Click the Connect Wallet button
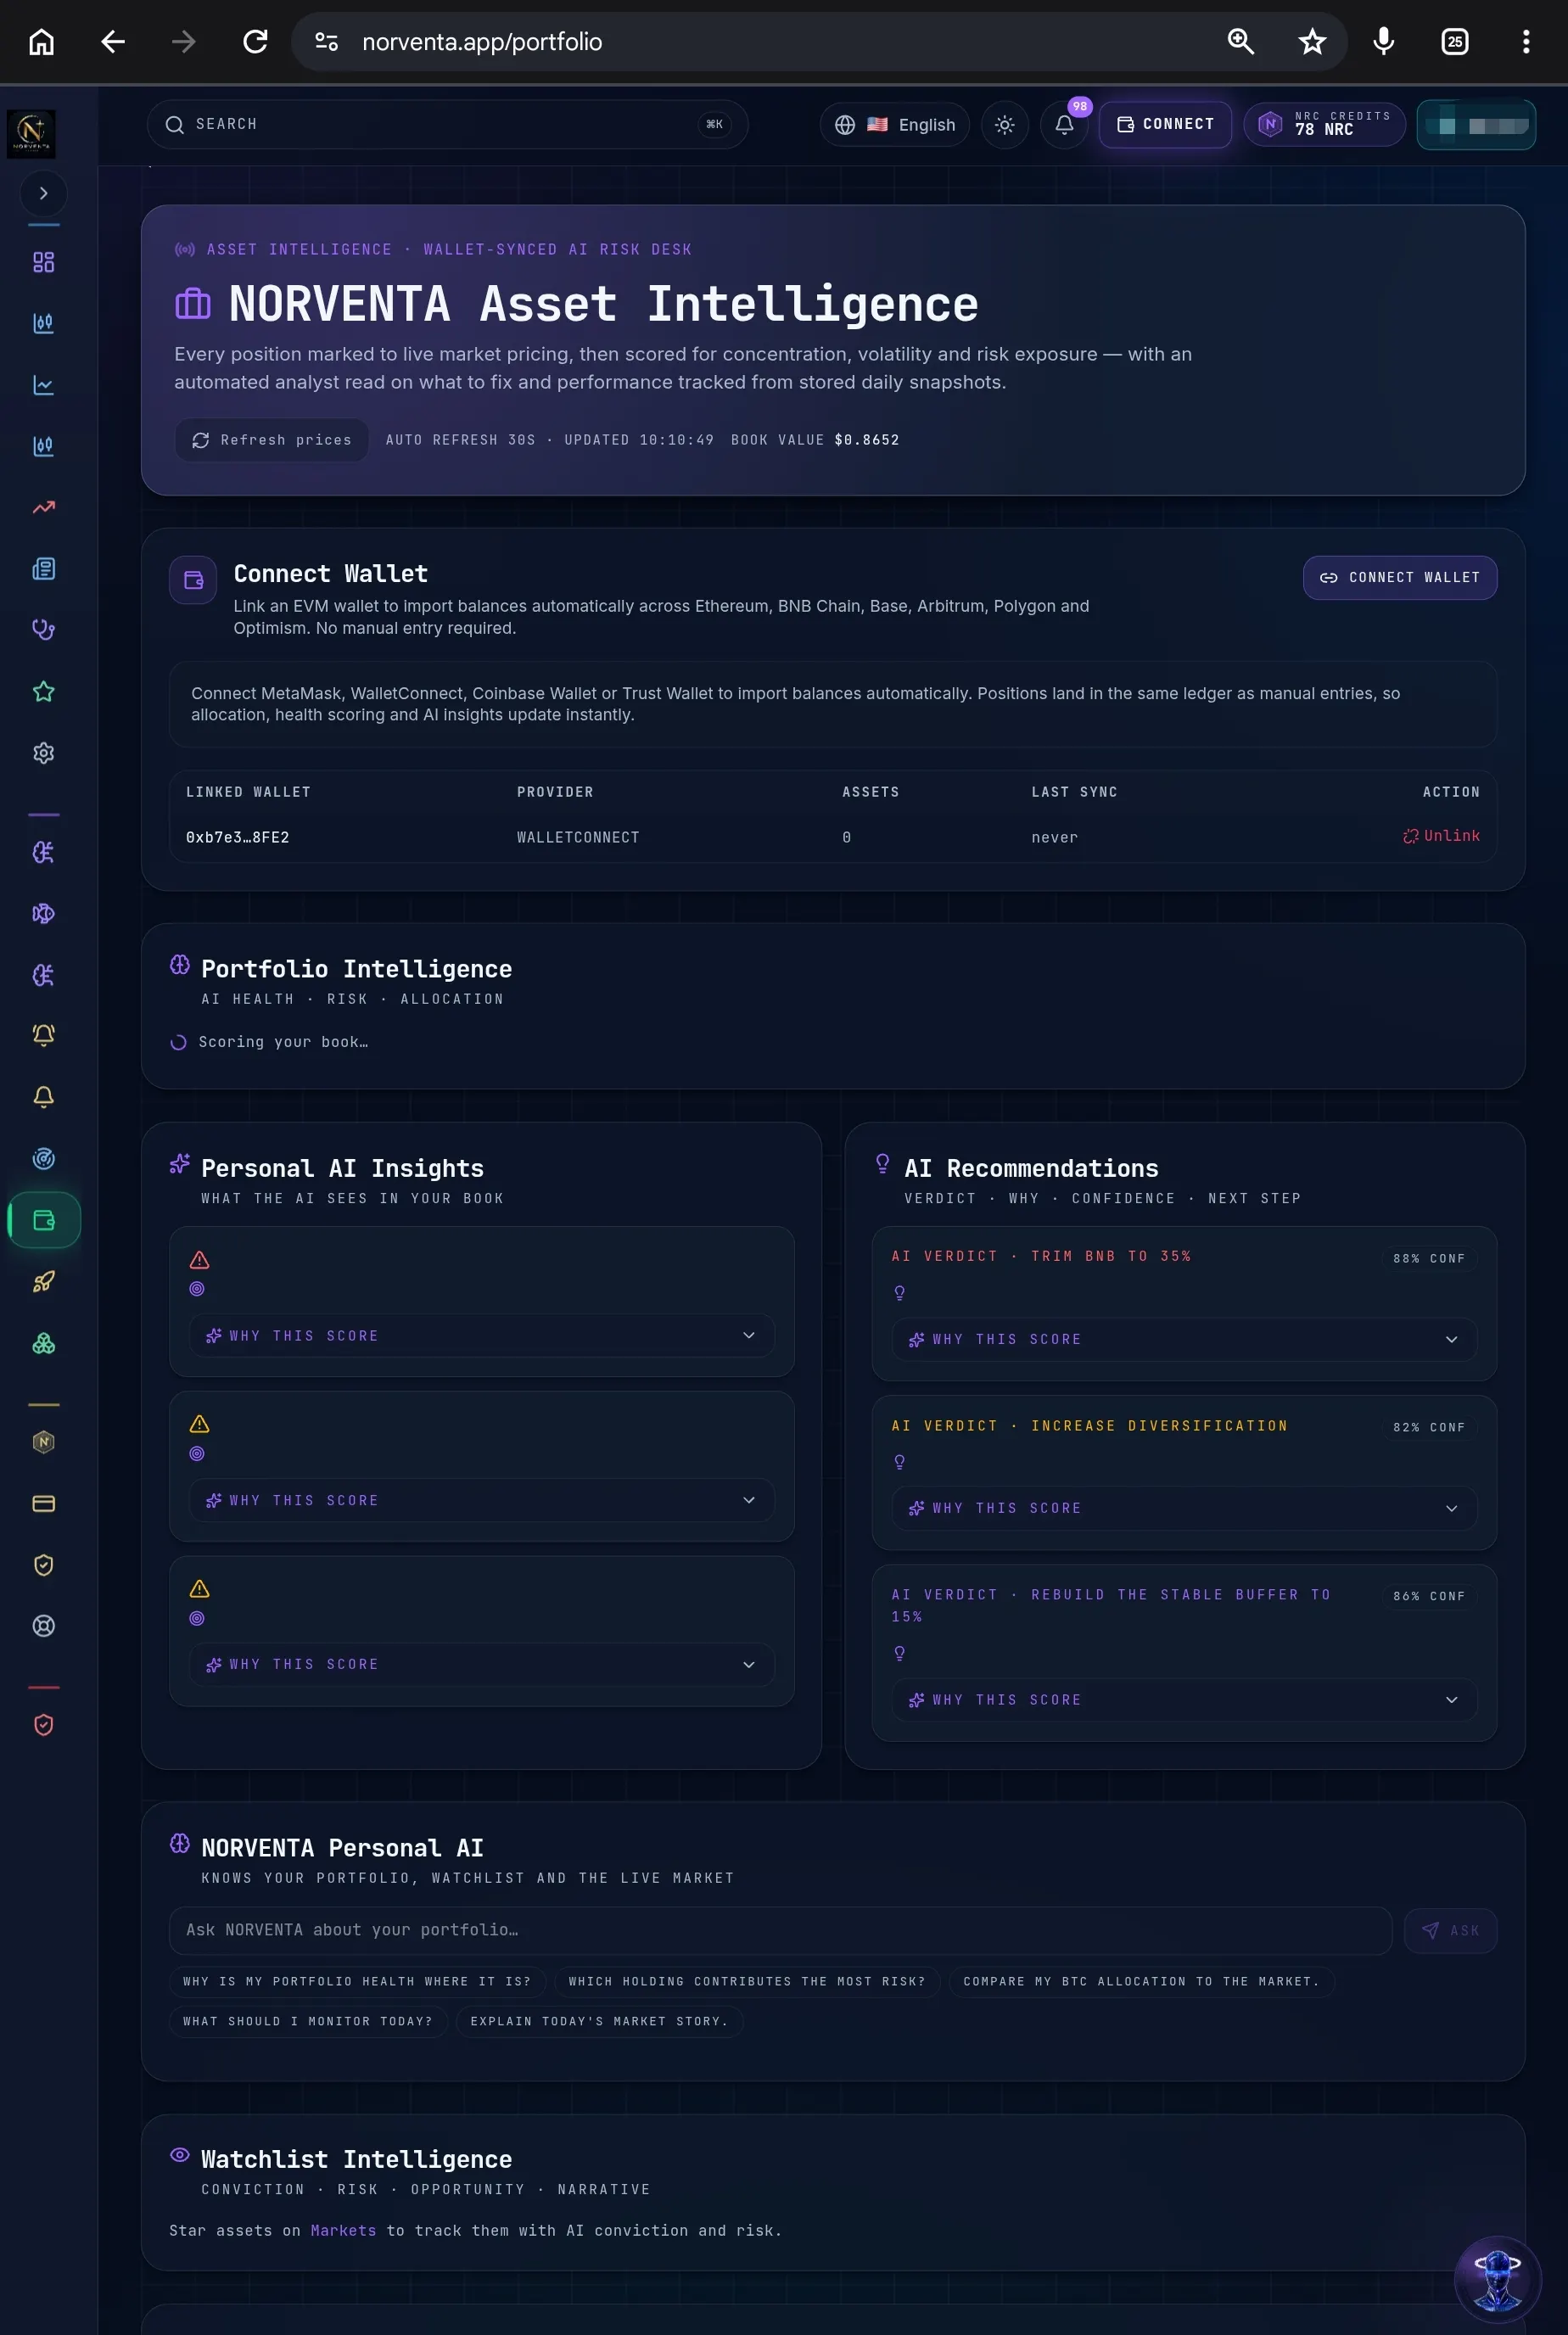Image resolution: width=1568 pixels, height=2335 pixels. (1399, 578)
